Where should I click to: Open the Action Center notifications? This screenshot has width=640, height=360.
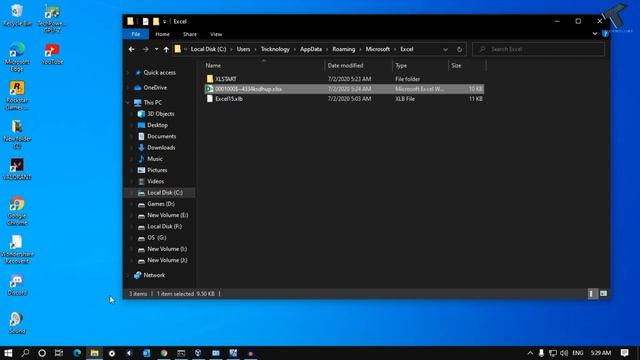(x=624, y=353)
